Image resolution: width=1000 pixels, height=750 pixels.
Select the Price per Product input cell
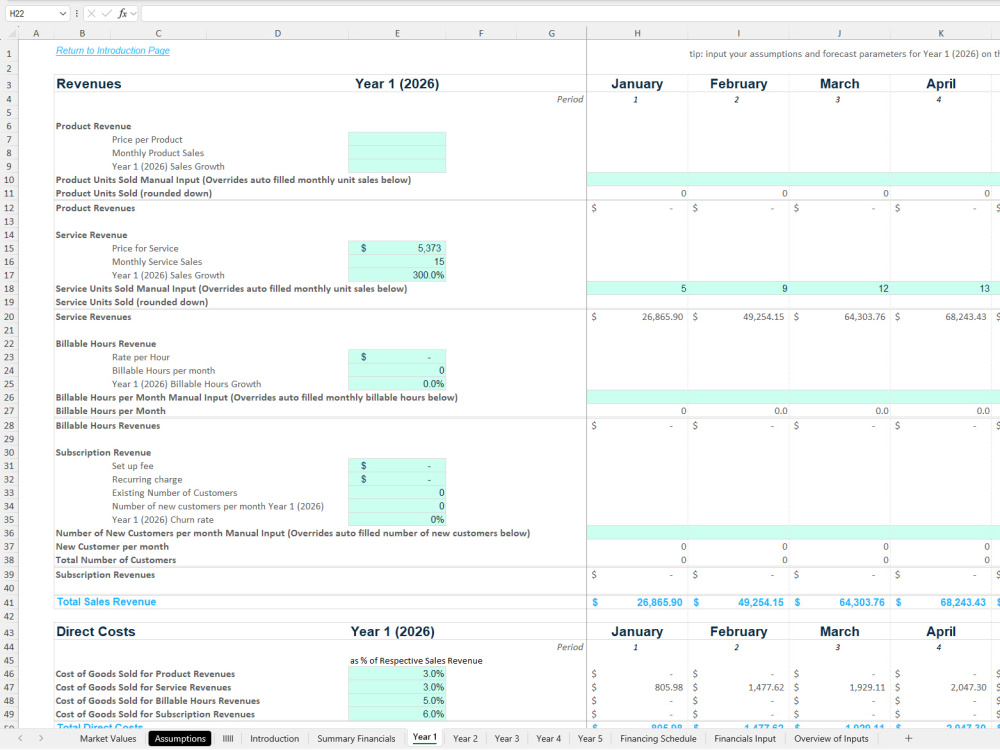coord(397,139)
